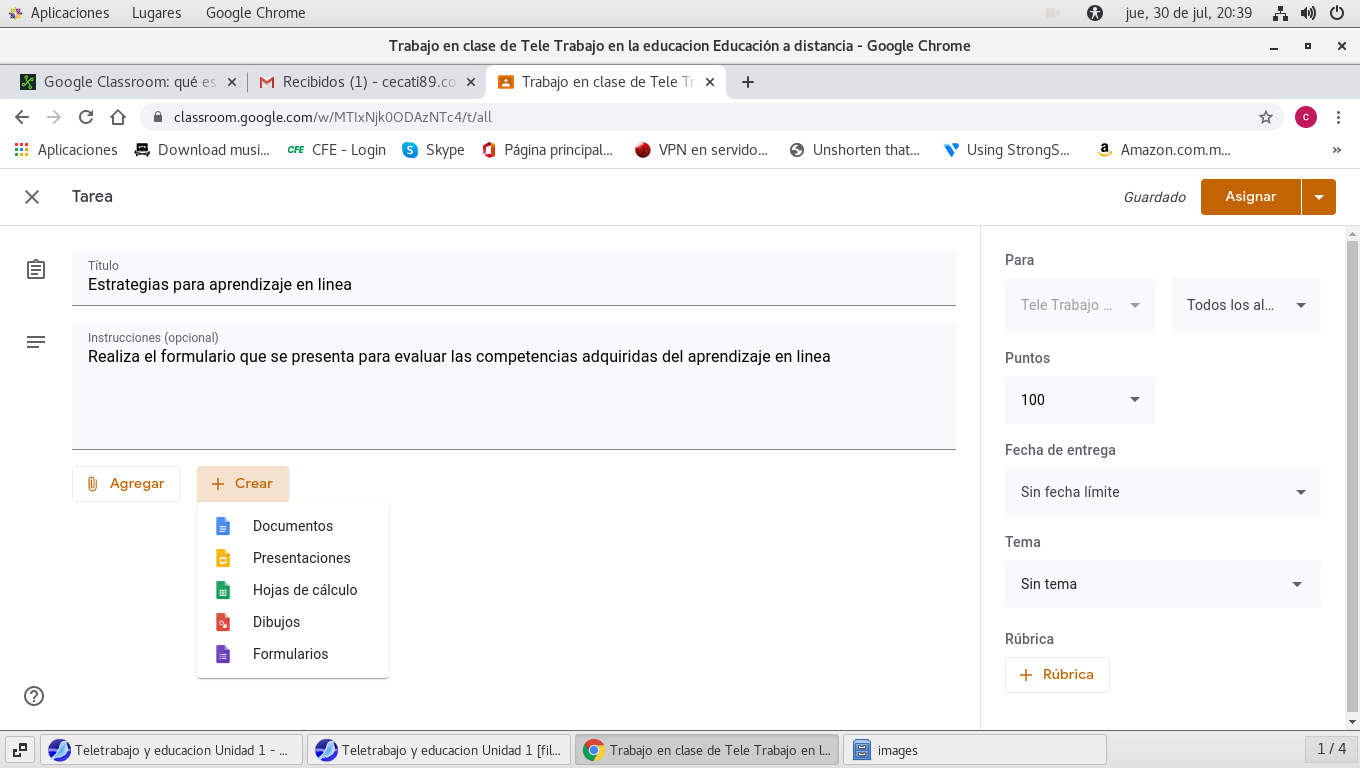Viewport: 1360px width, 768px height.
Task: Click the help question mark icon
Action: click(34, 696)
